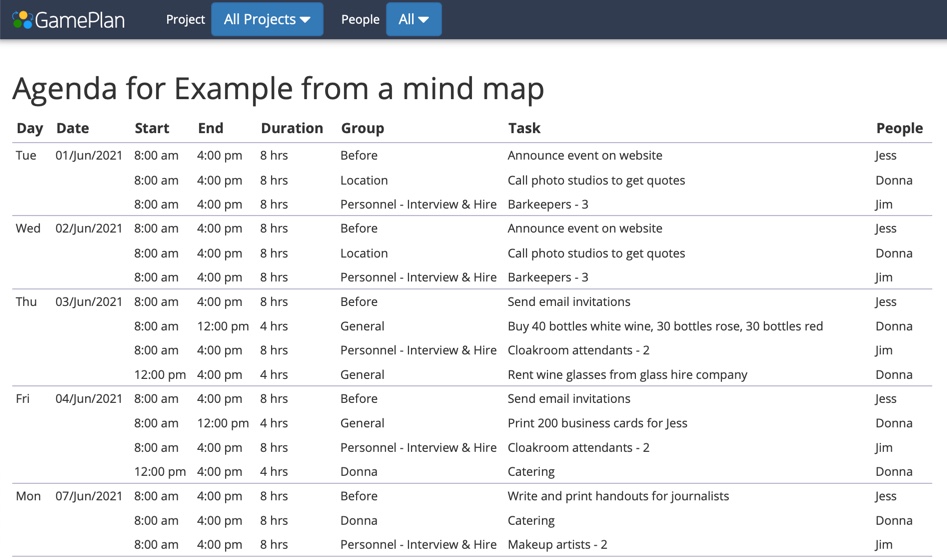The height and width of the screenshot is (558, 947).
Task: Click the Group column header
Action: tap(362, 128)
